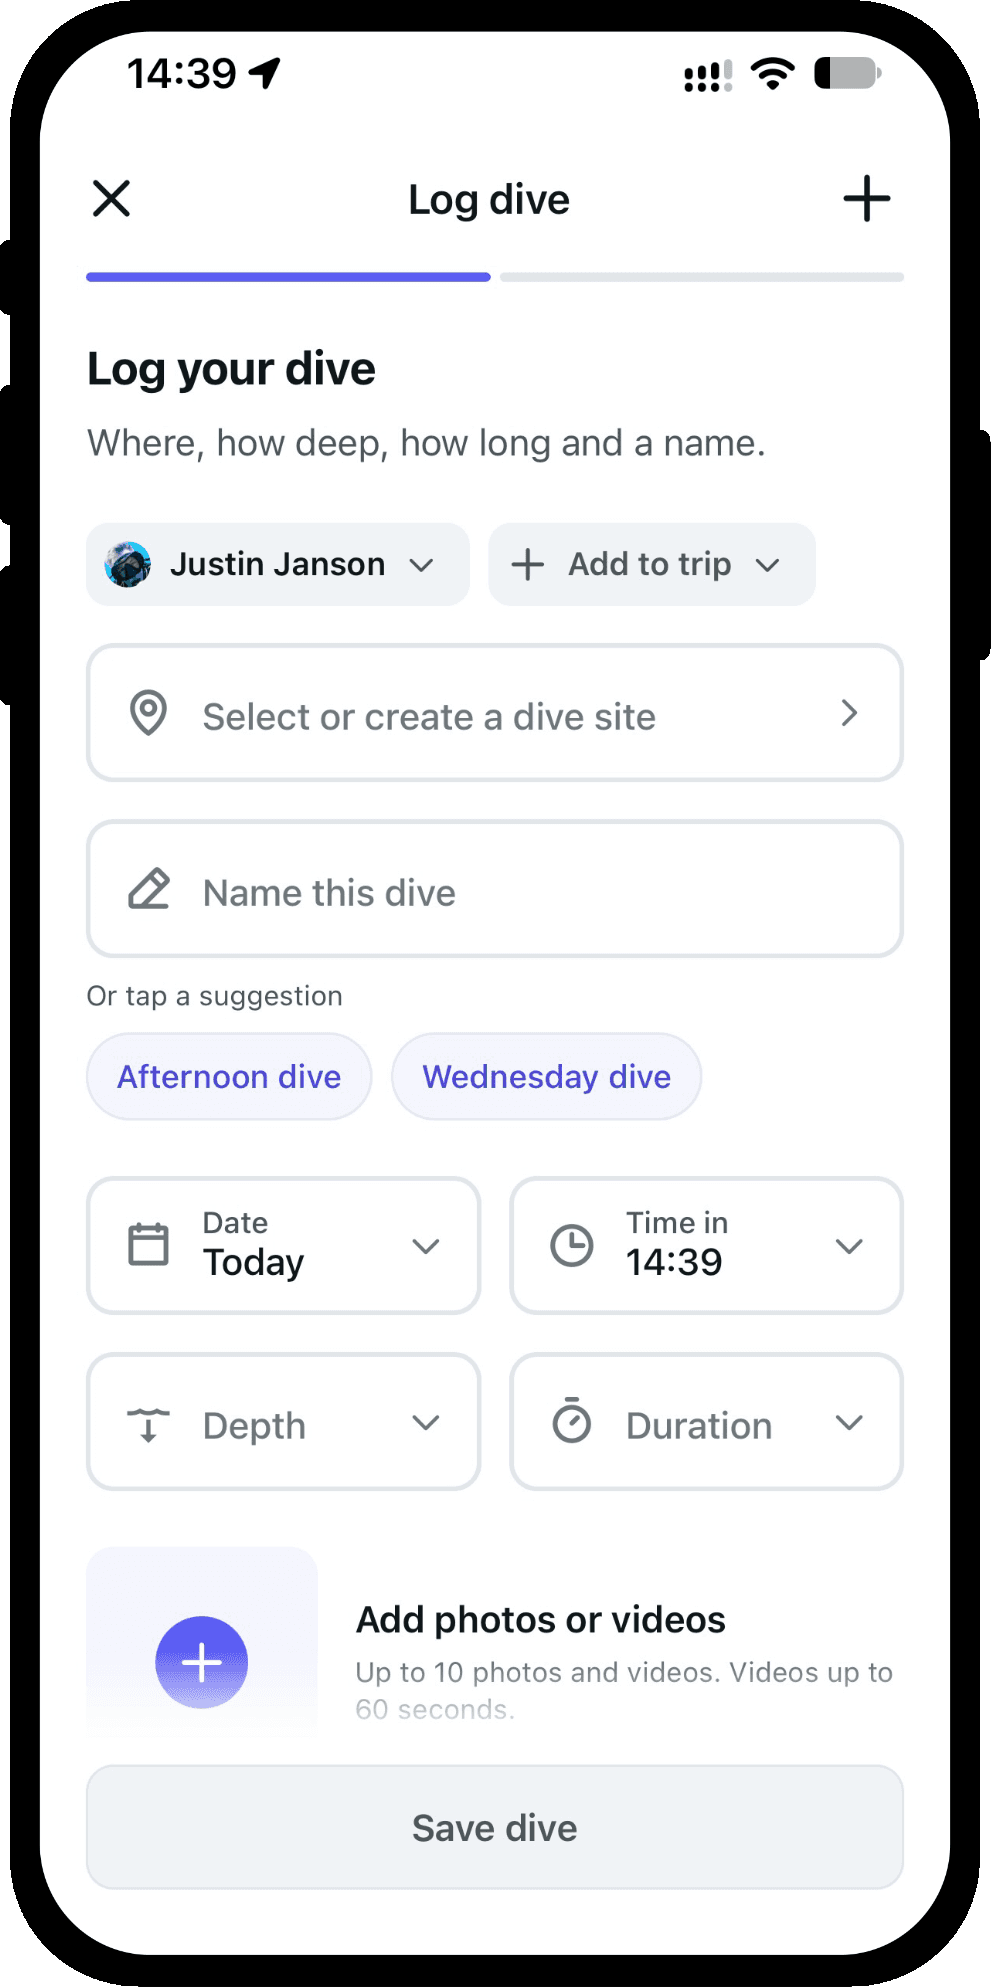991x1987 pixels.
Task: Tap the 14:39 Time in value
Action: [x=674, y=1262]
